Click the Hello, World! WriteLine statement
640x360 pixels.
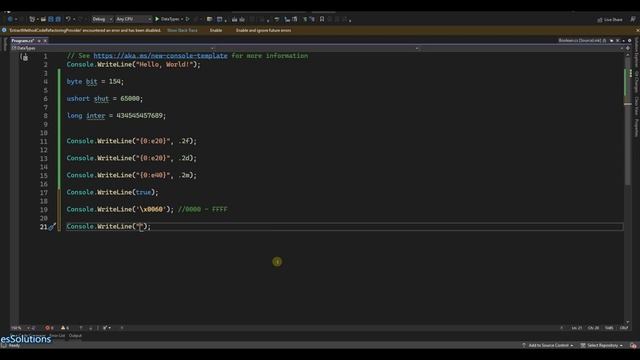pyautogui.click(x=133, y=64)
